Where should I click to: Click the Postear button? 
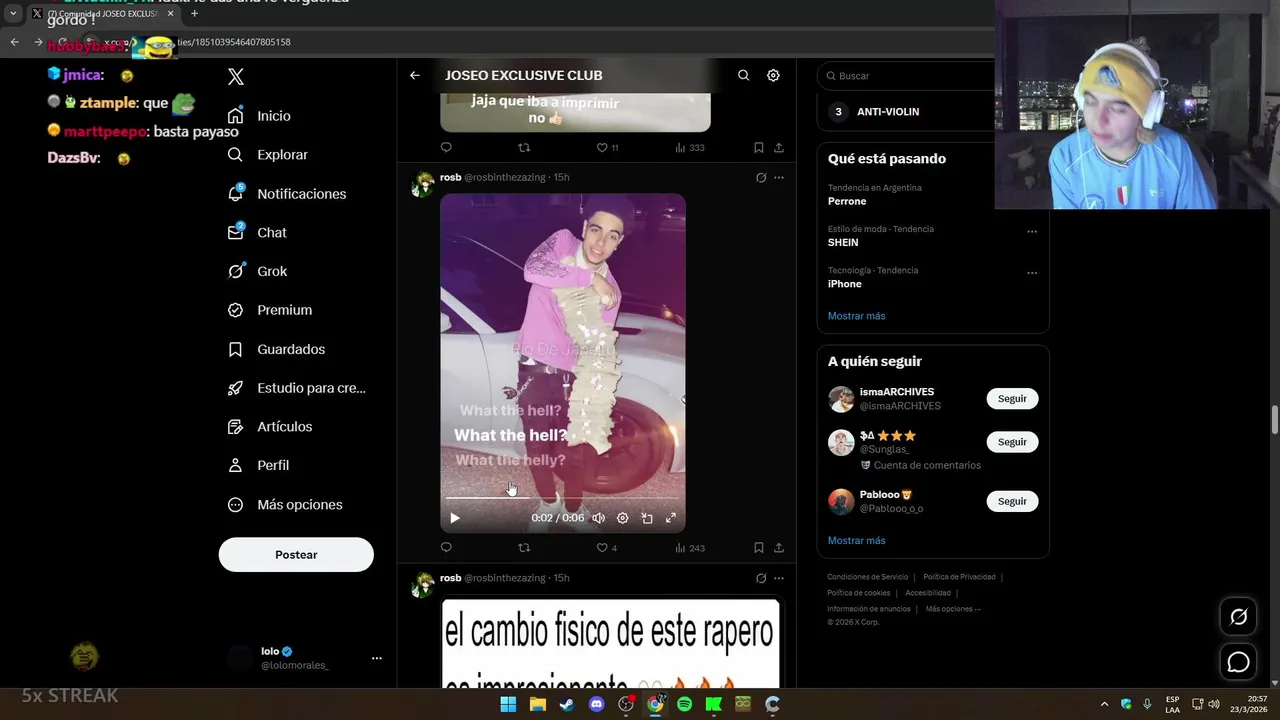pos(296,555)
